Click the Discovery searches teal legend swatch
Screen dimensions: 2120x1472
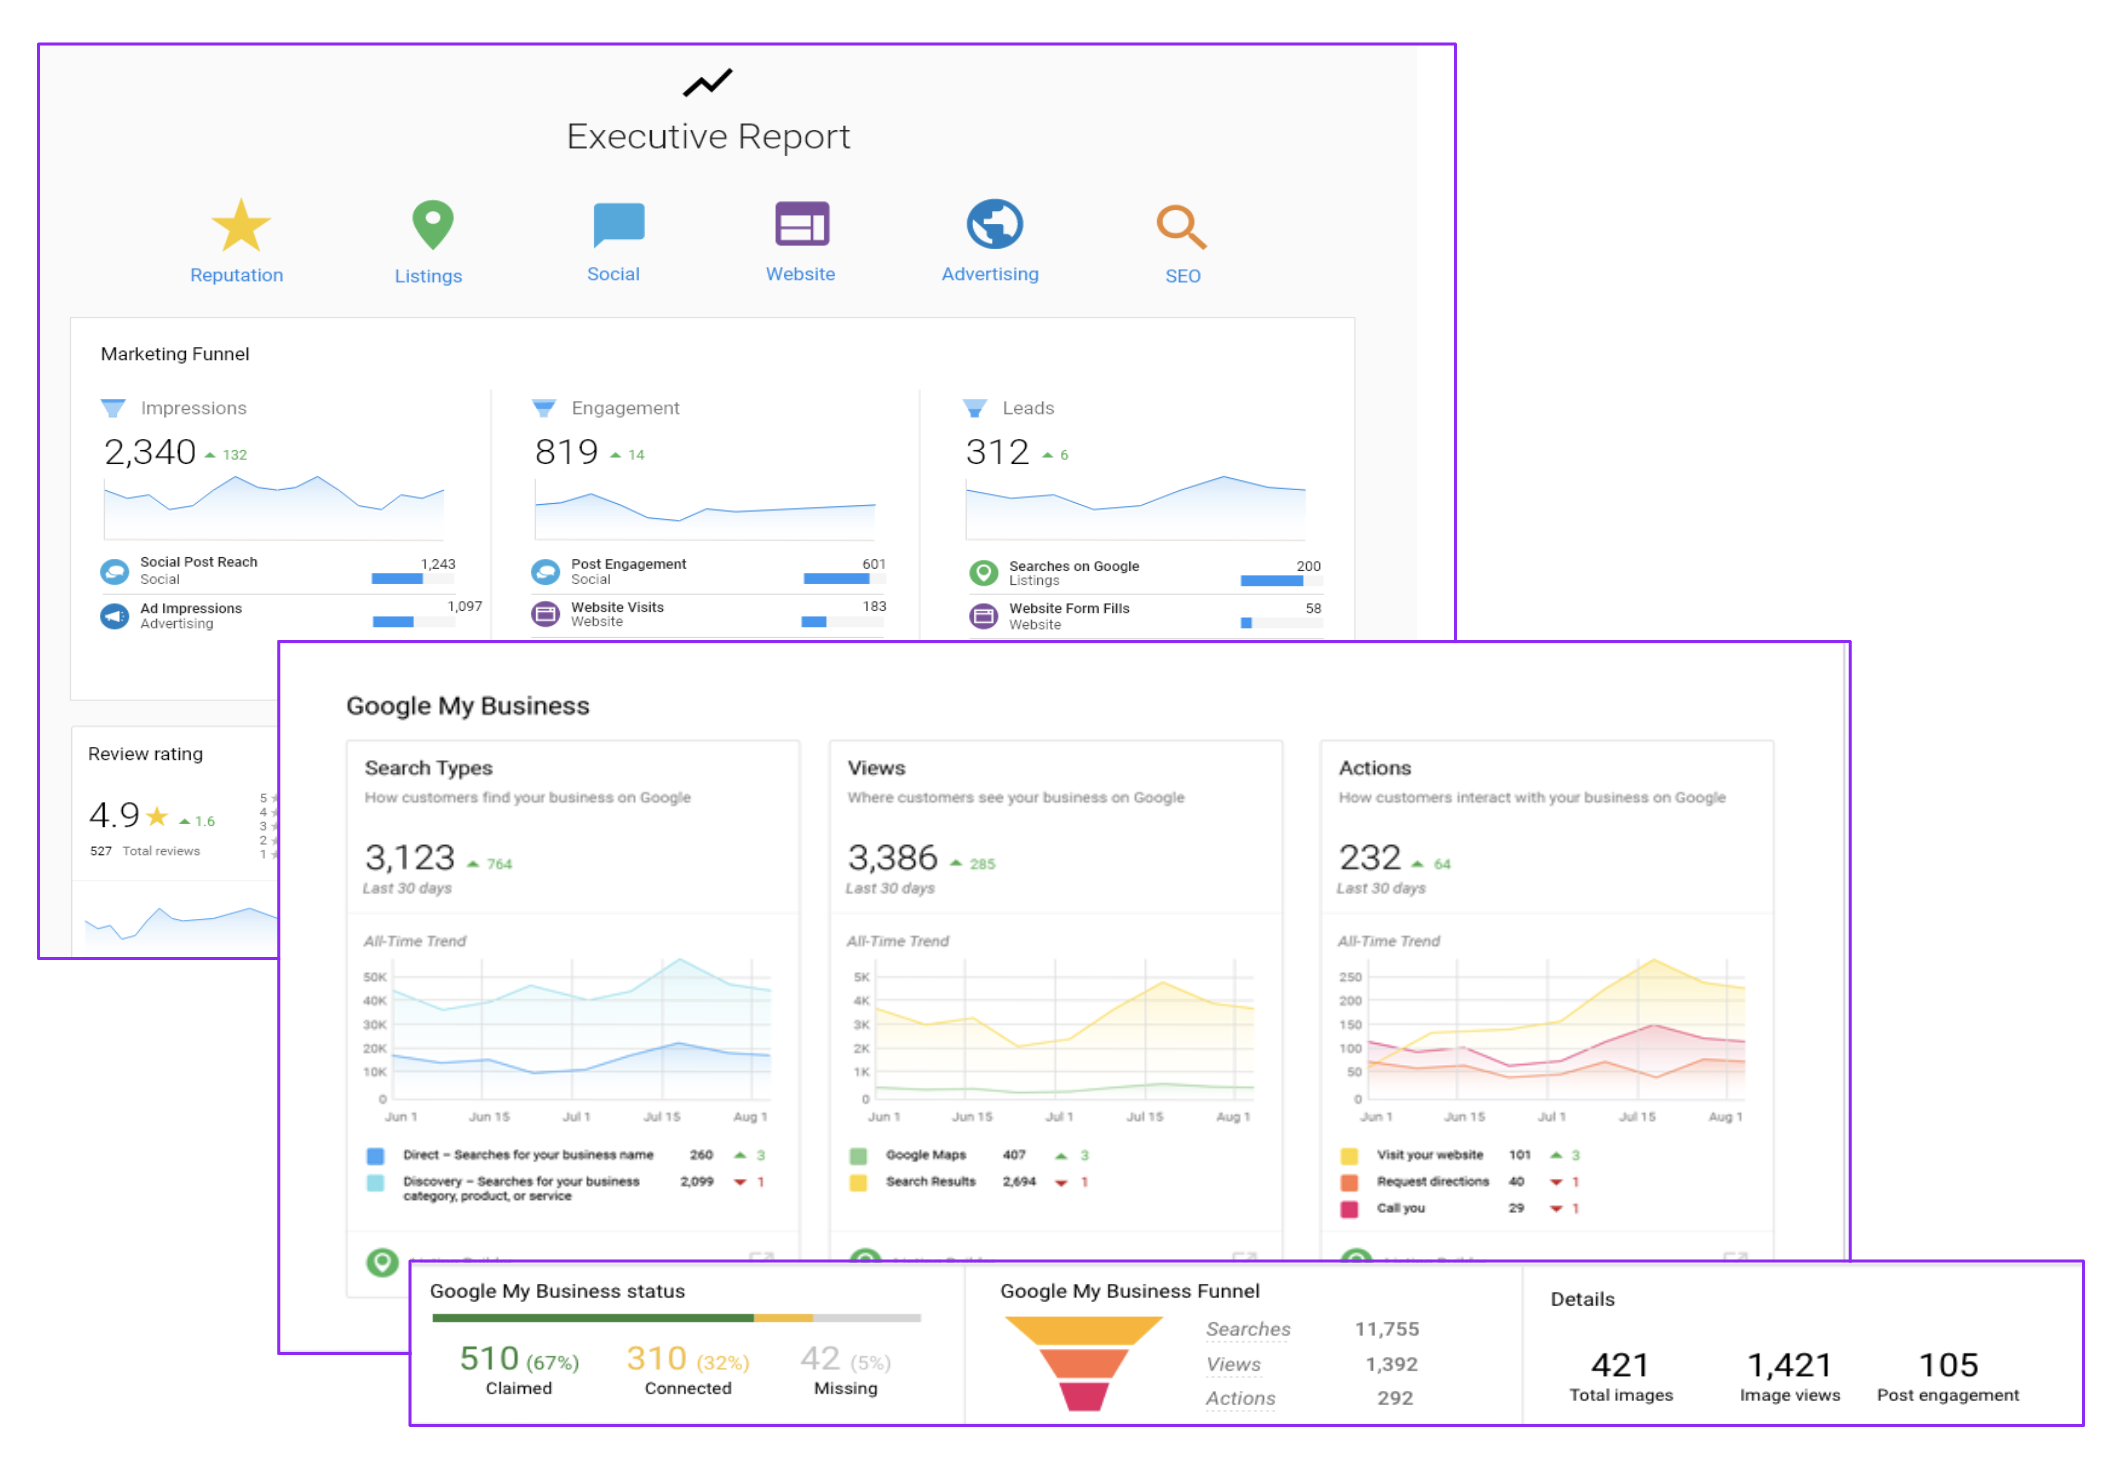376,1183
